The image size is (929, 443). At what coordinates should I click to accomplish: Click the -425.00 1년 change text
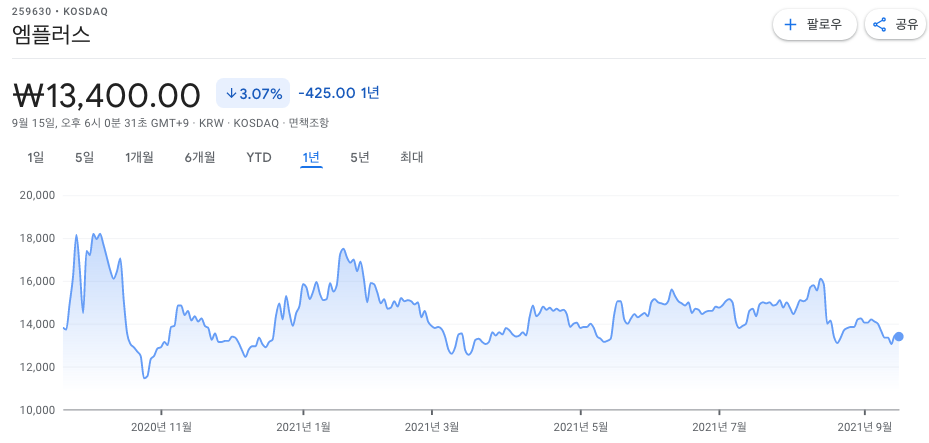coord(339,93)
